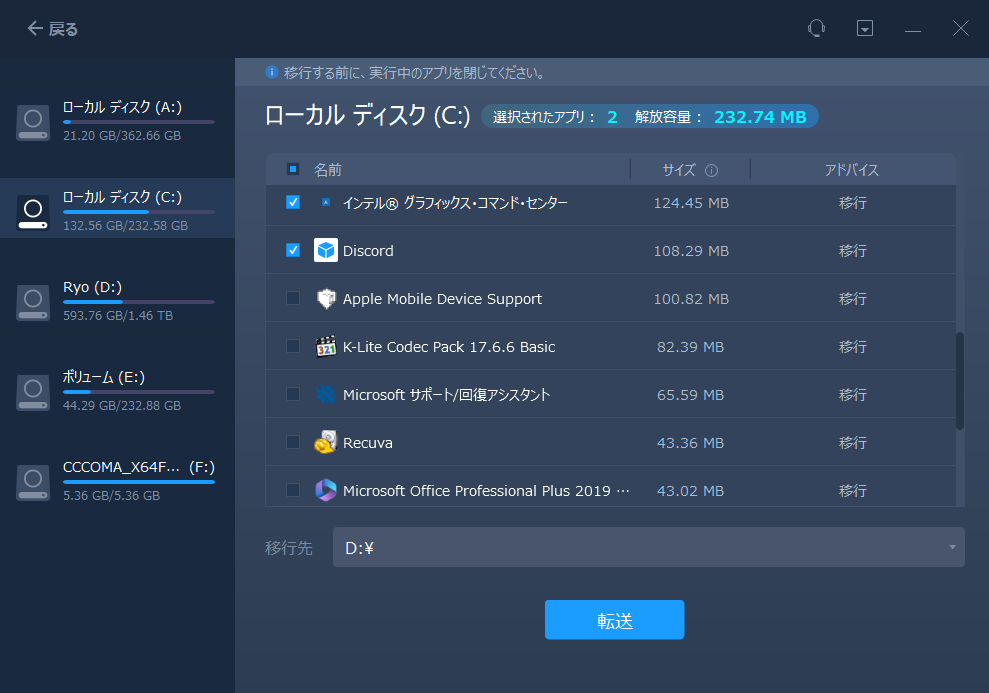This screenshot has width=989, height=693.
Task: Click the headset support icon
Action: 817,29
